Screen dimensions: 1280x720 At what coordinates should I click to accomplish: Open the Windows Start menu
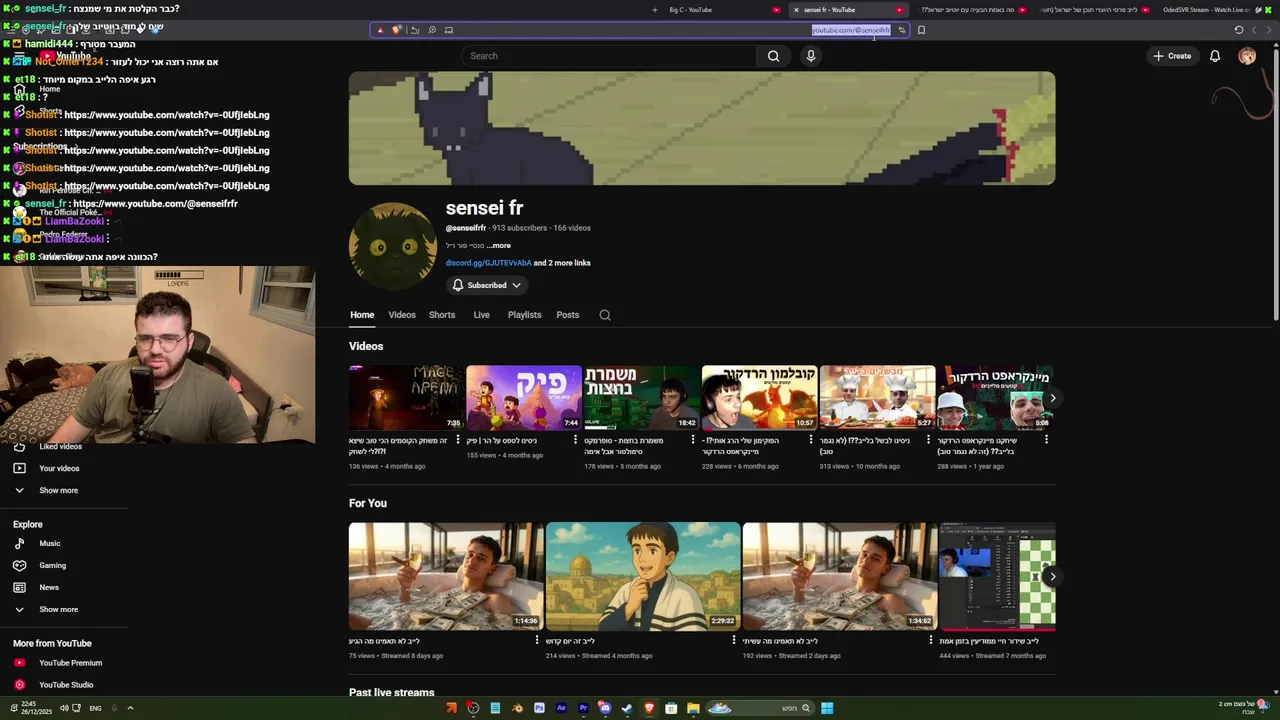827,708
